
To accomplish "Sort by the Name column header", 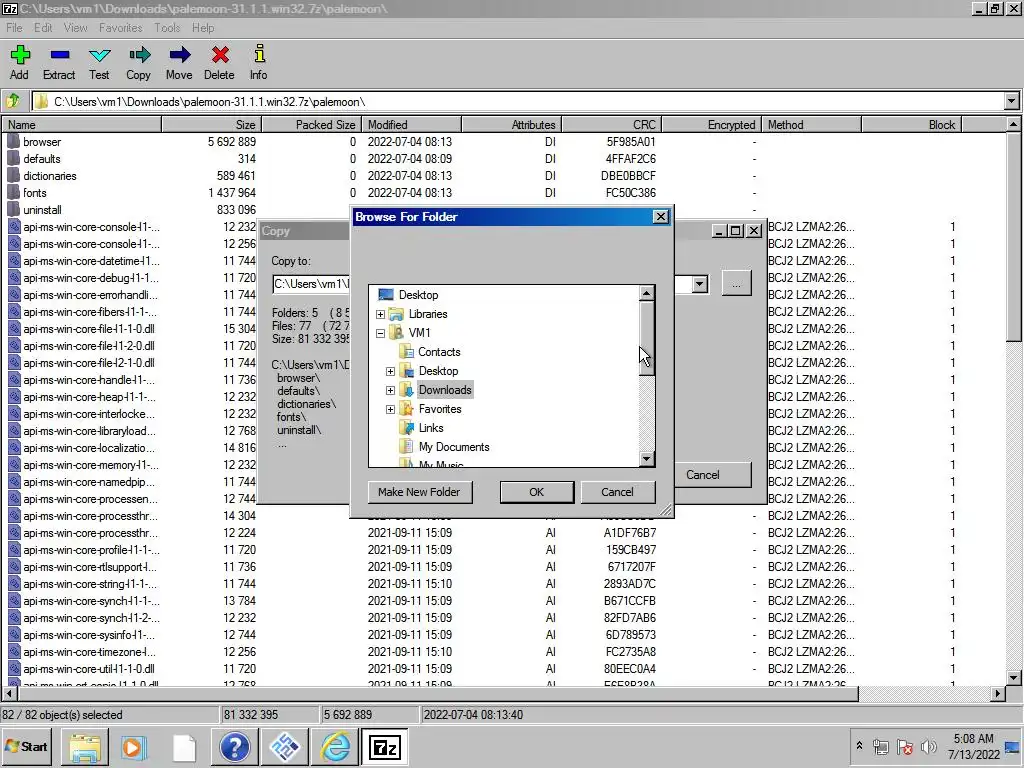I will (x=82, y=124).
